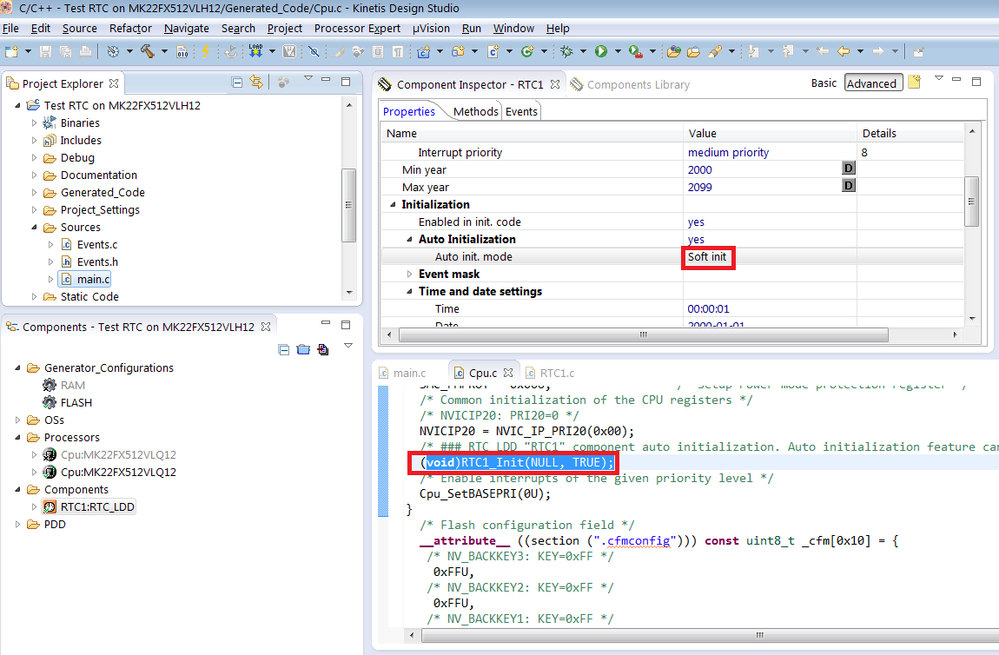
Task: Click the Project Explorer vertical scrollbar
Action: click(x=348, y=205)
